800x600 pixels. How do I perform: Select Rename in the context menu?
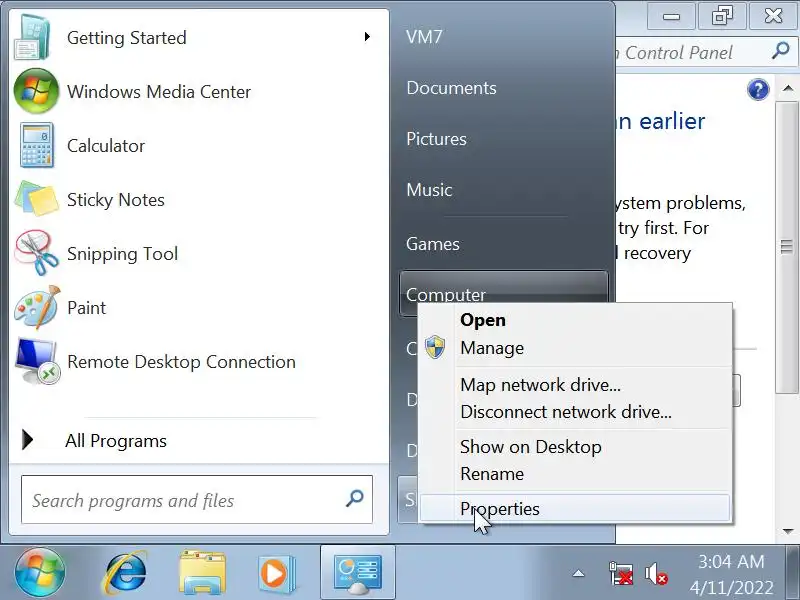(576, 474)
